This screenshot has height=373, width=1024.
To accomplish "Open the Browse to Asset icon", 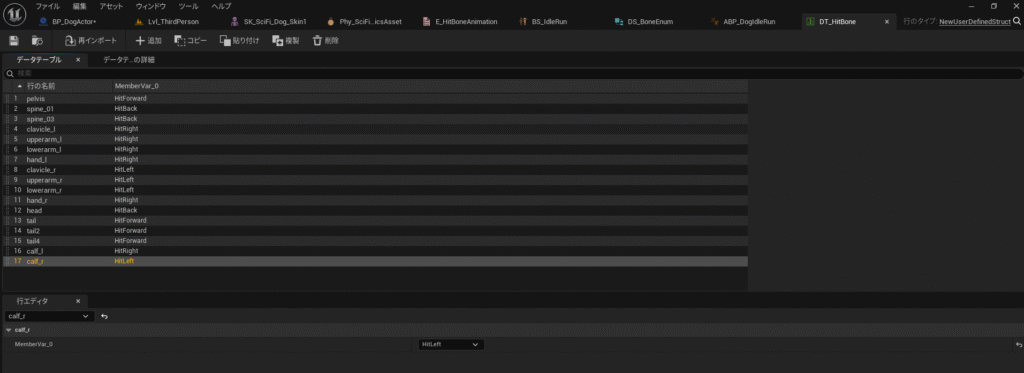I will [x=37, y=41].
